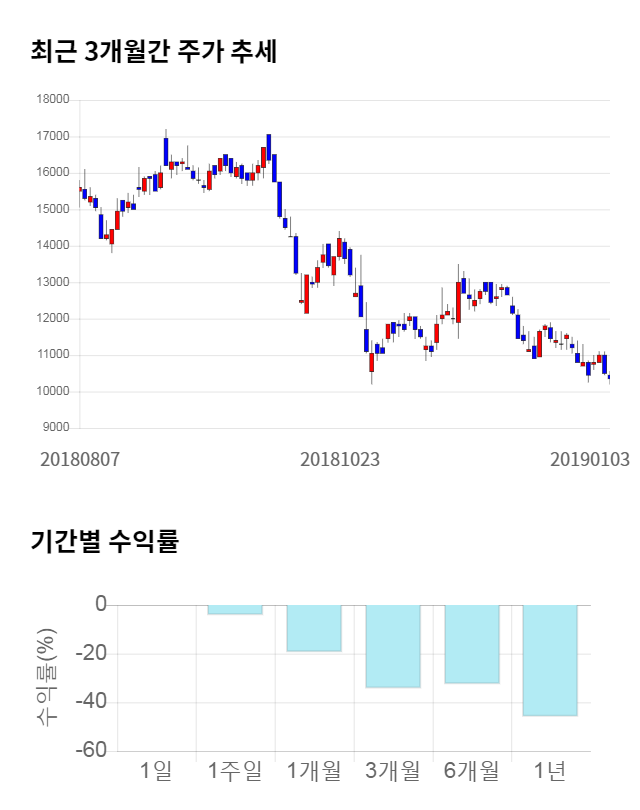
Task: Click the '최근 3개월간 주가 추세' chart title
Action: tap(153, 52)
